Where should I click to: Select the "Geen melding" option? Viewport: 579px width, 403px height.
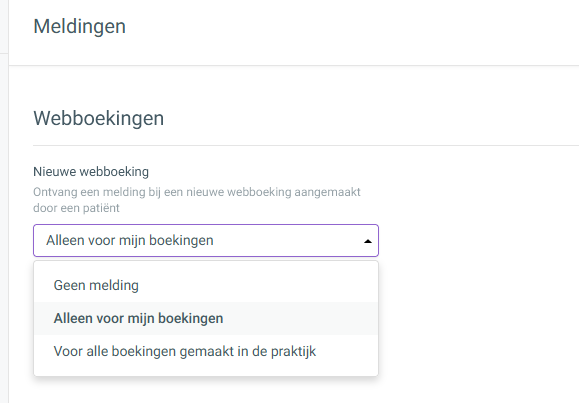click(x=206, y=286)
